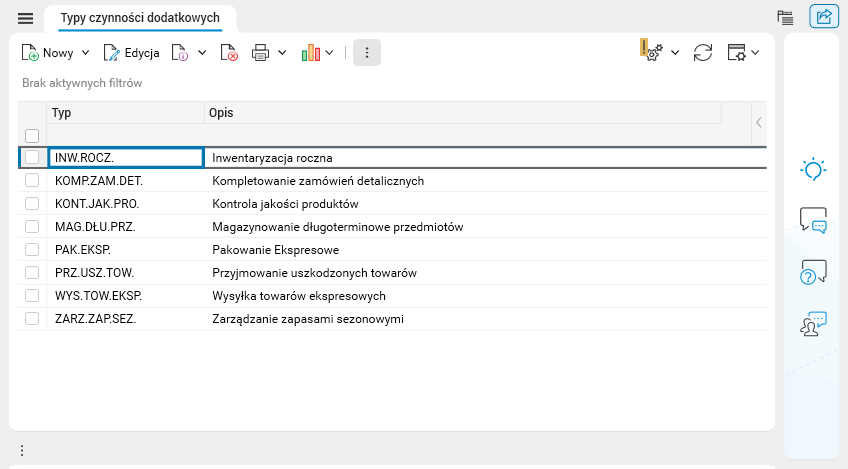Check the PAK.EKSP. row checkbox

(x=32, y=249)
